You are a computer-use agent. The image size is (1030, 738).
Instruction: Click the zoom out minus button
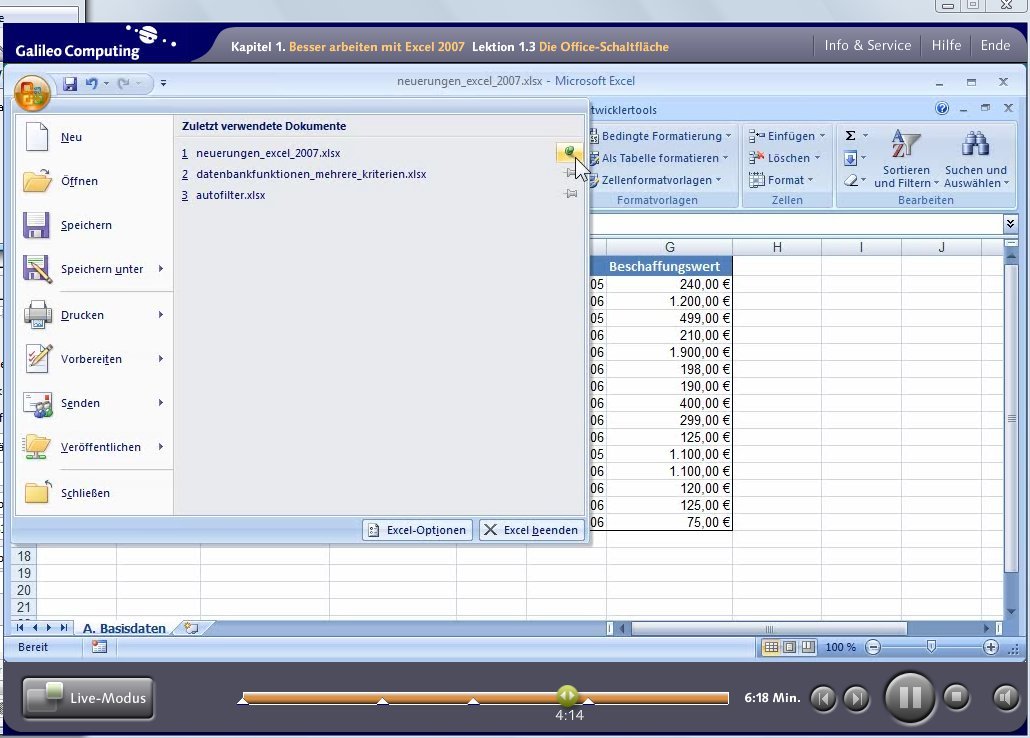point(873,647)
